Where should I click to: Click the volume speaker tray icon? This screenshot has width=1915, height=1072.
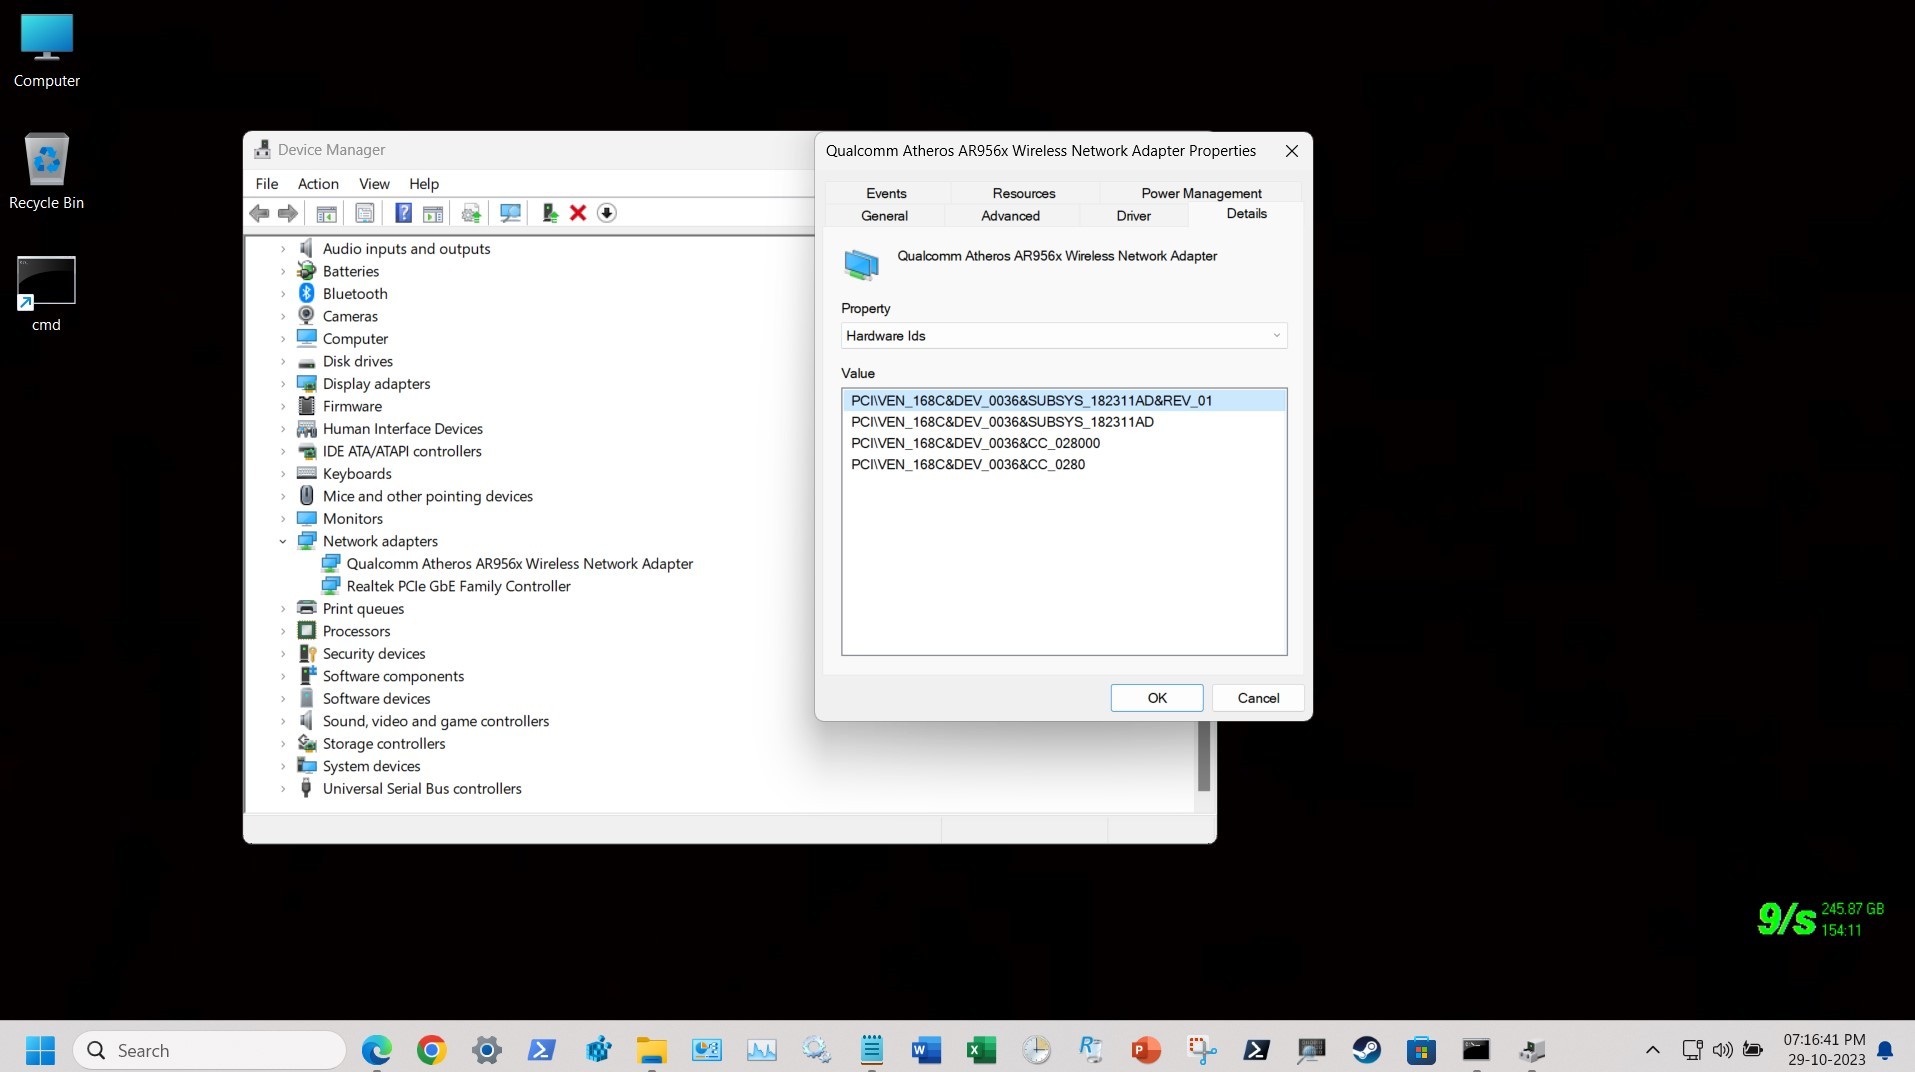(x=1722, y=1050)
